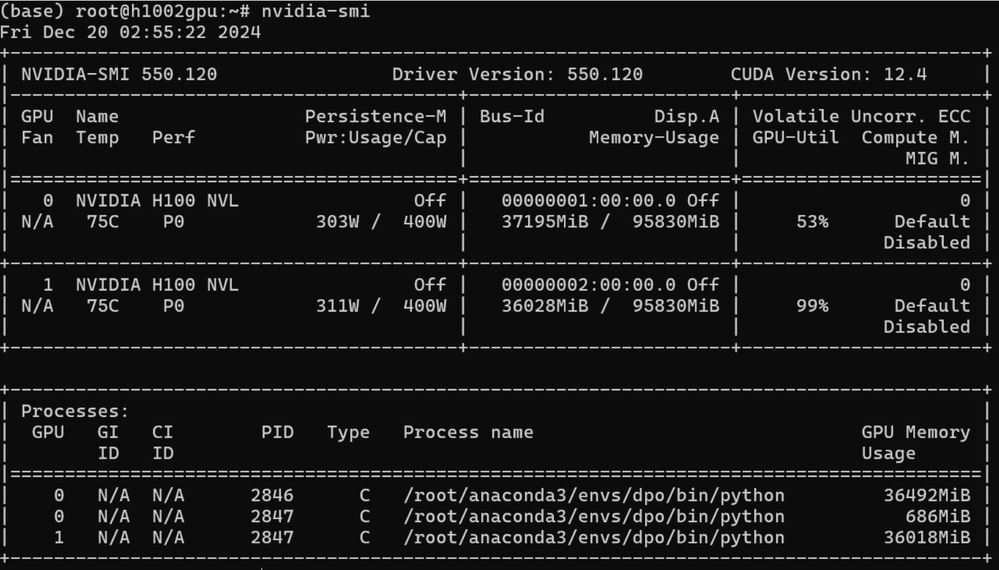The height and width of the screenshot is (570, 999).
Task: Click the Processes: section label
Action: [75, 411]
